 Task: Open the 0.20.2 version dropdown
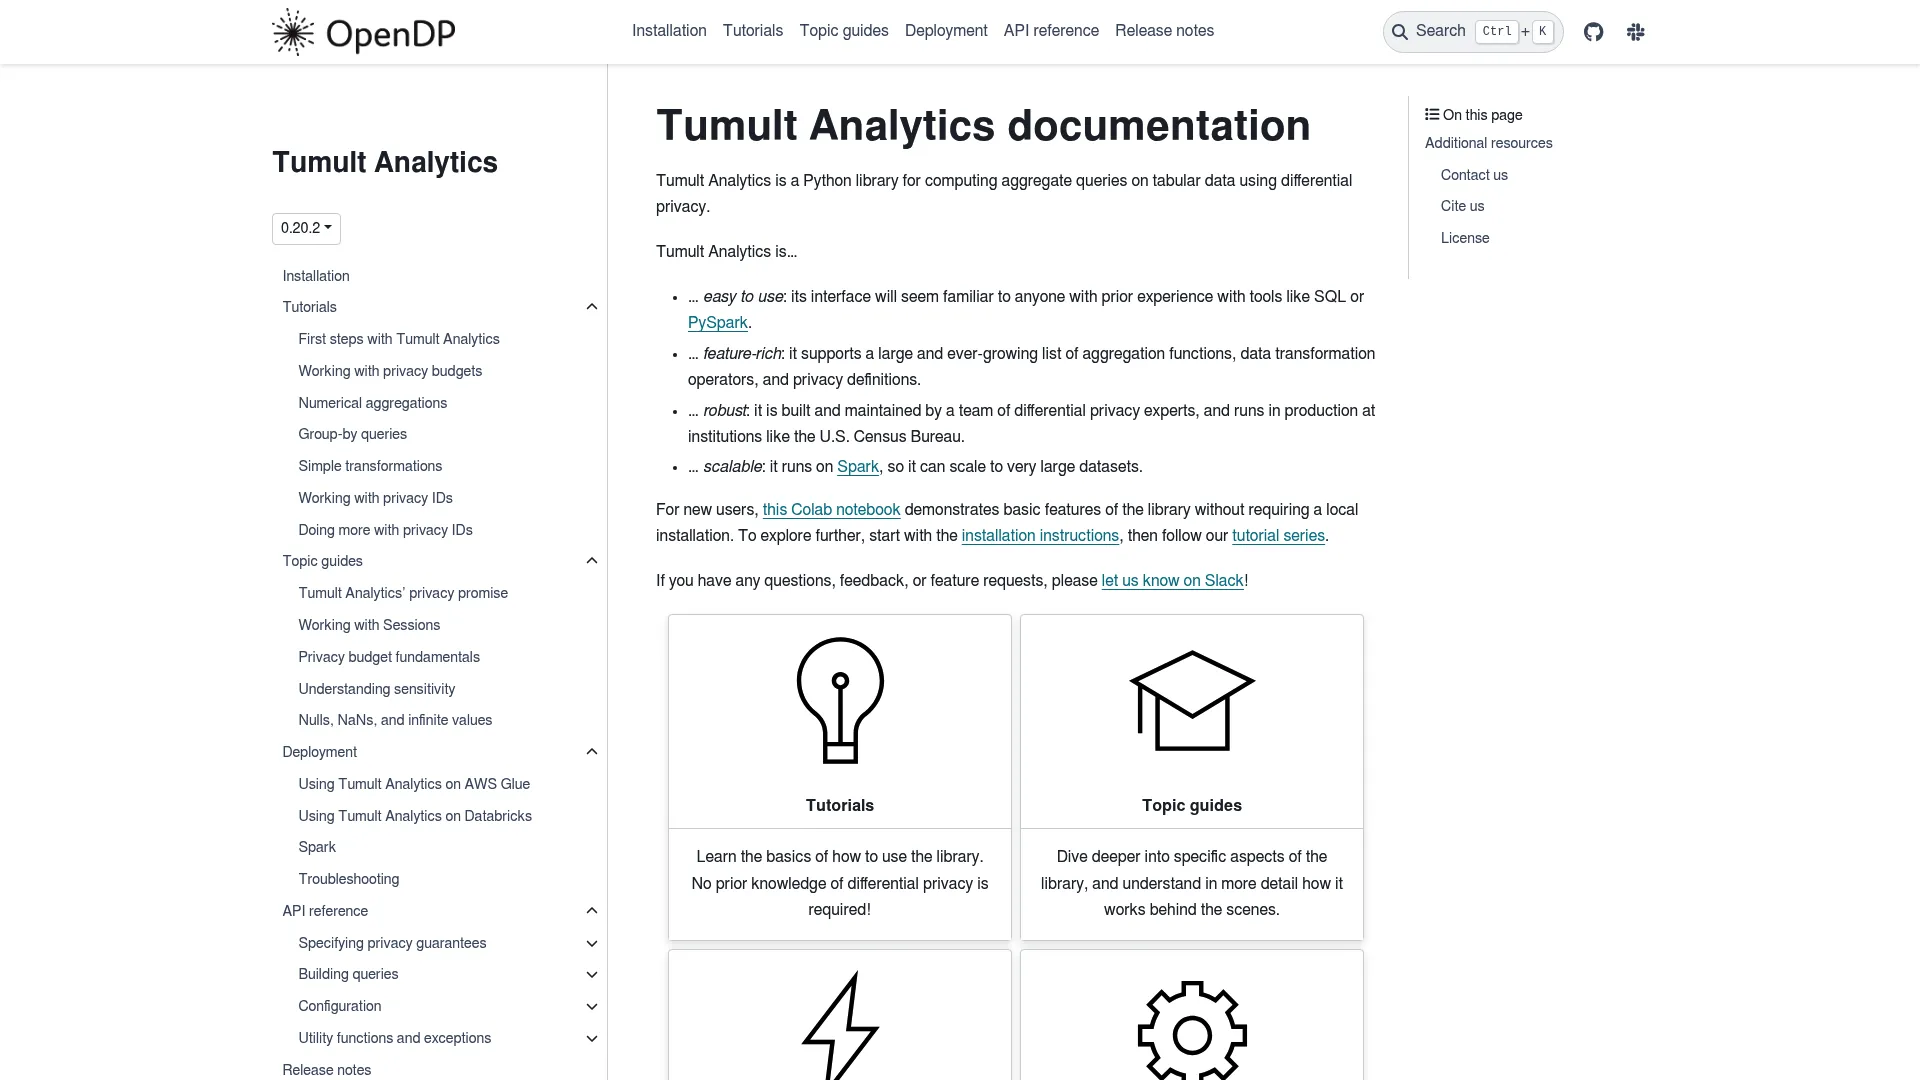pyautogui.click(x=306, y=228)
